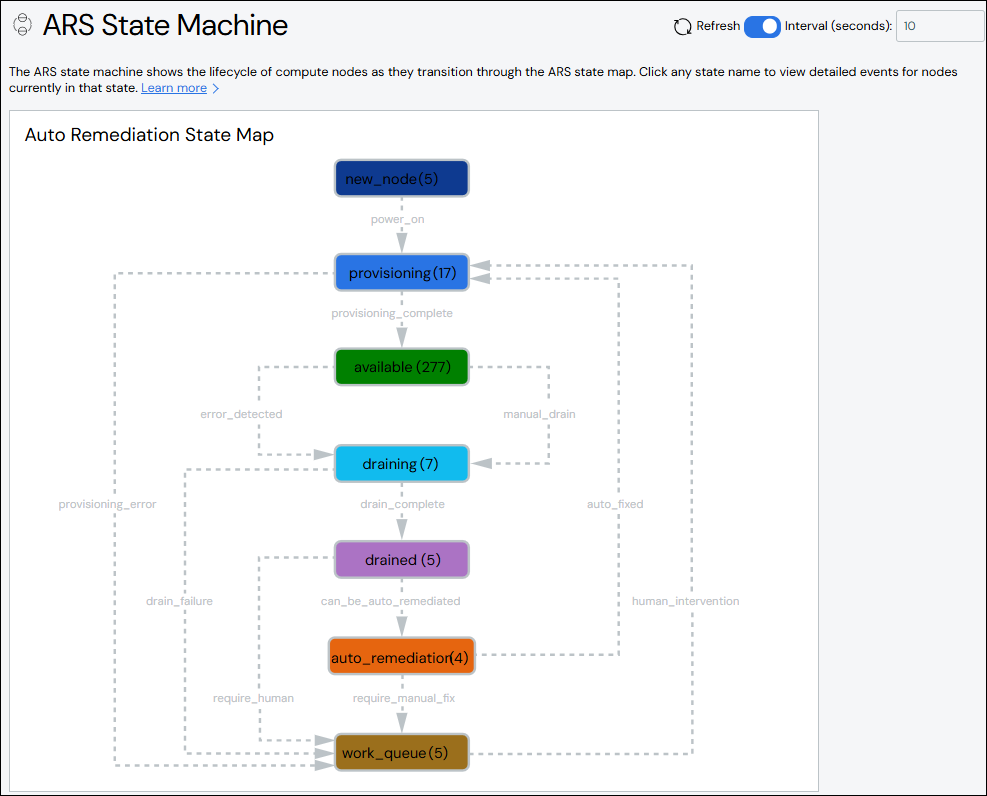Click the provisioning_complete transition label

(392, 313)
